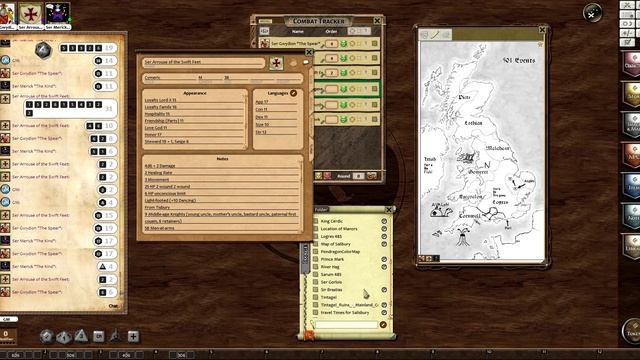640x360 pixels.
Task: Select Ser Merick portrait at top-left
Action: 58,15
